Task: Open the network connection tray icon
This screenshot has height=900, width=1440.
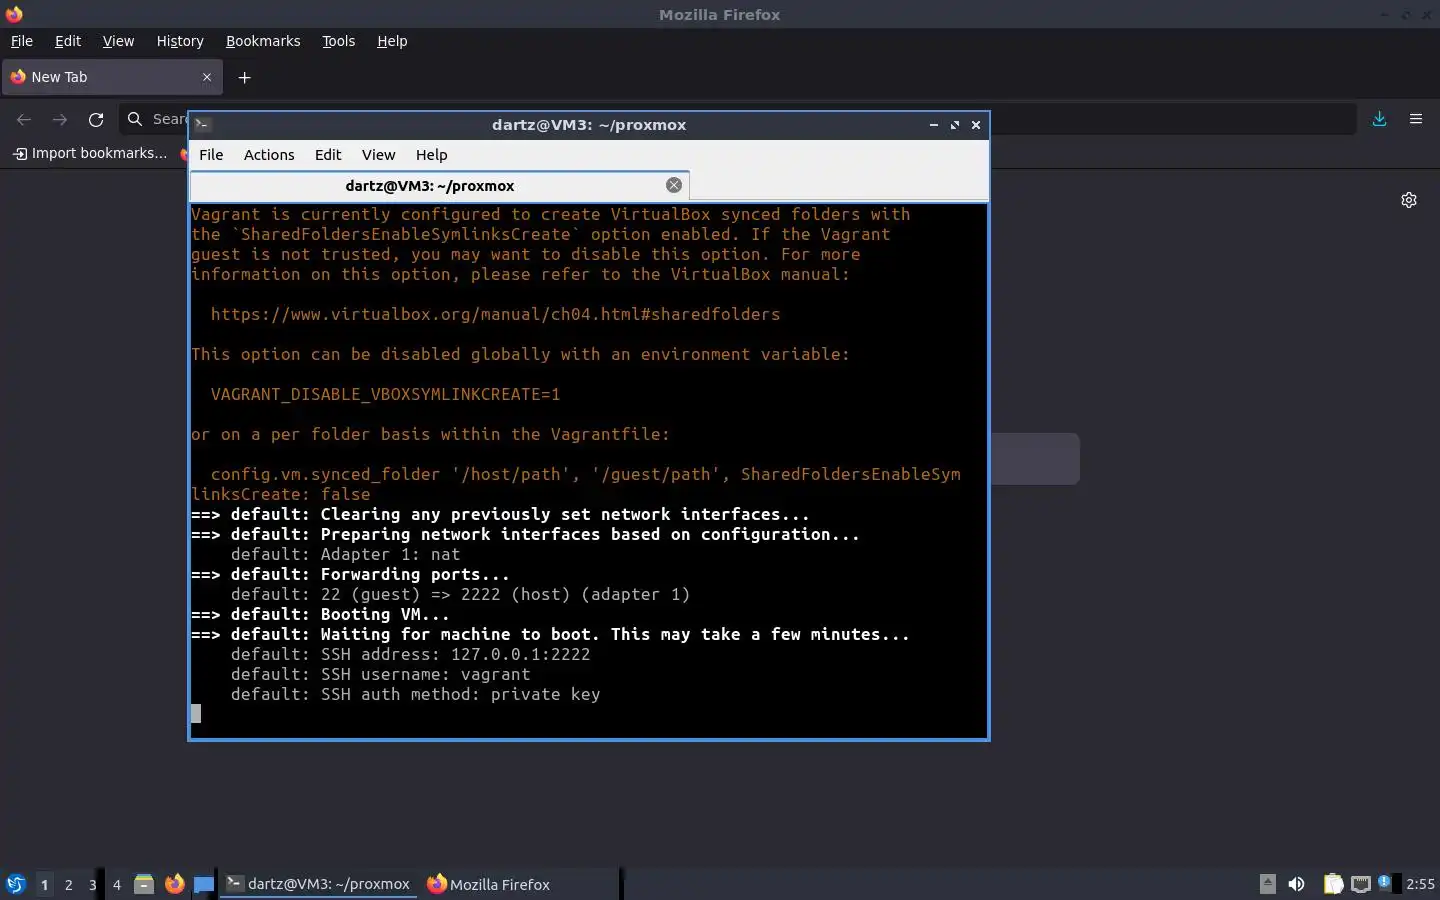Action: (1360, 884)
